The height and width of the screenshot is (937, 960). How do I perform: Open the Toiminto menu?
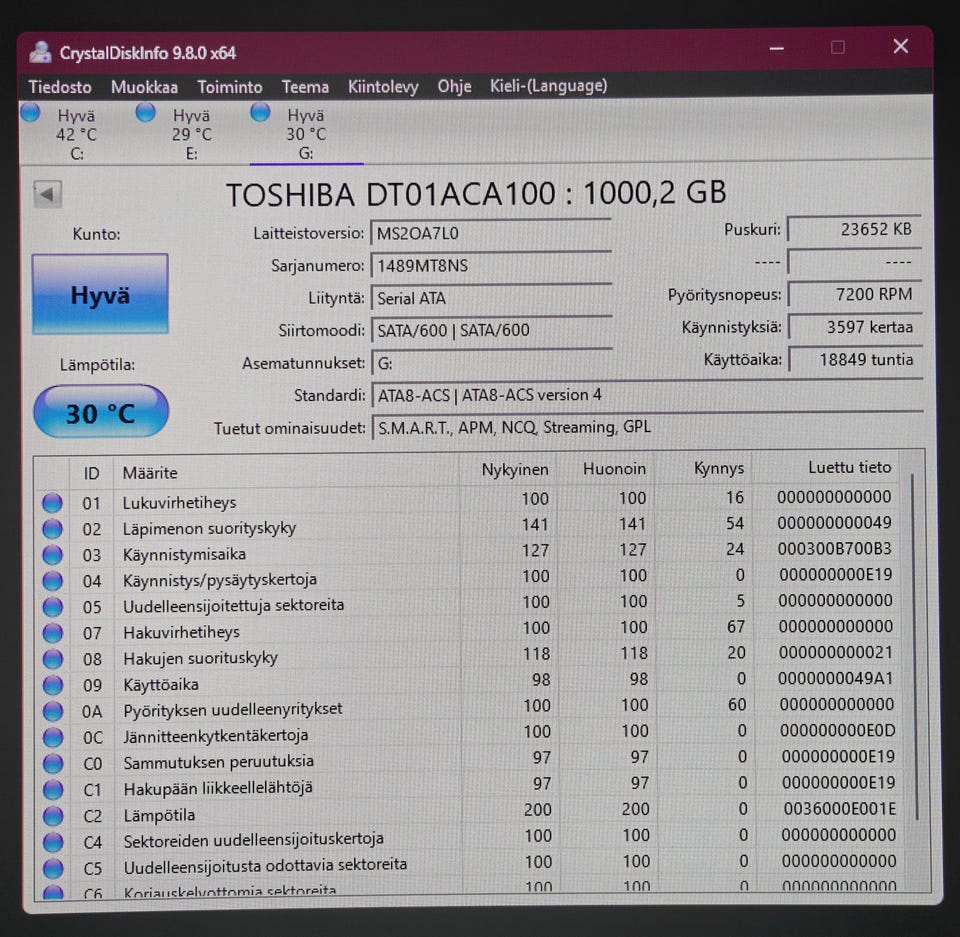point(229,87)
